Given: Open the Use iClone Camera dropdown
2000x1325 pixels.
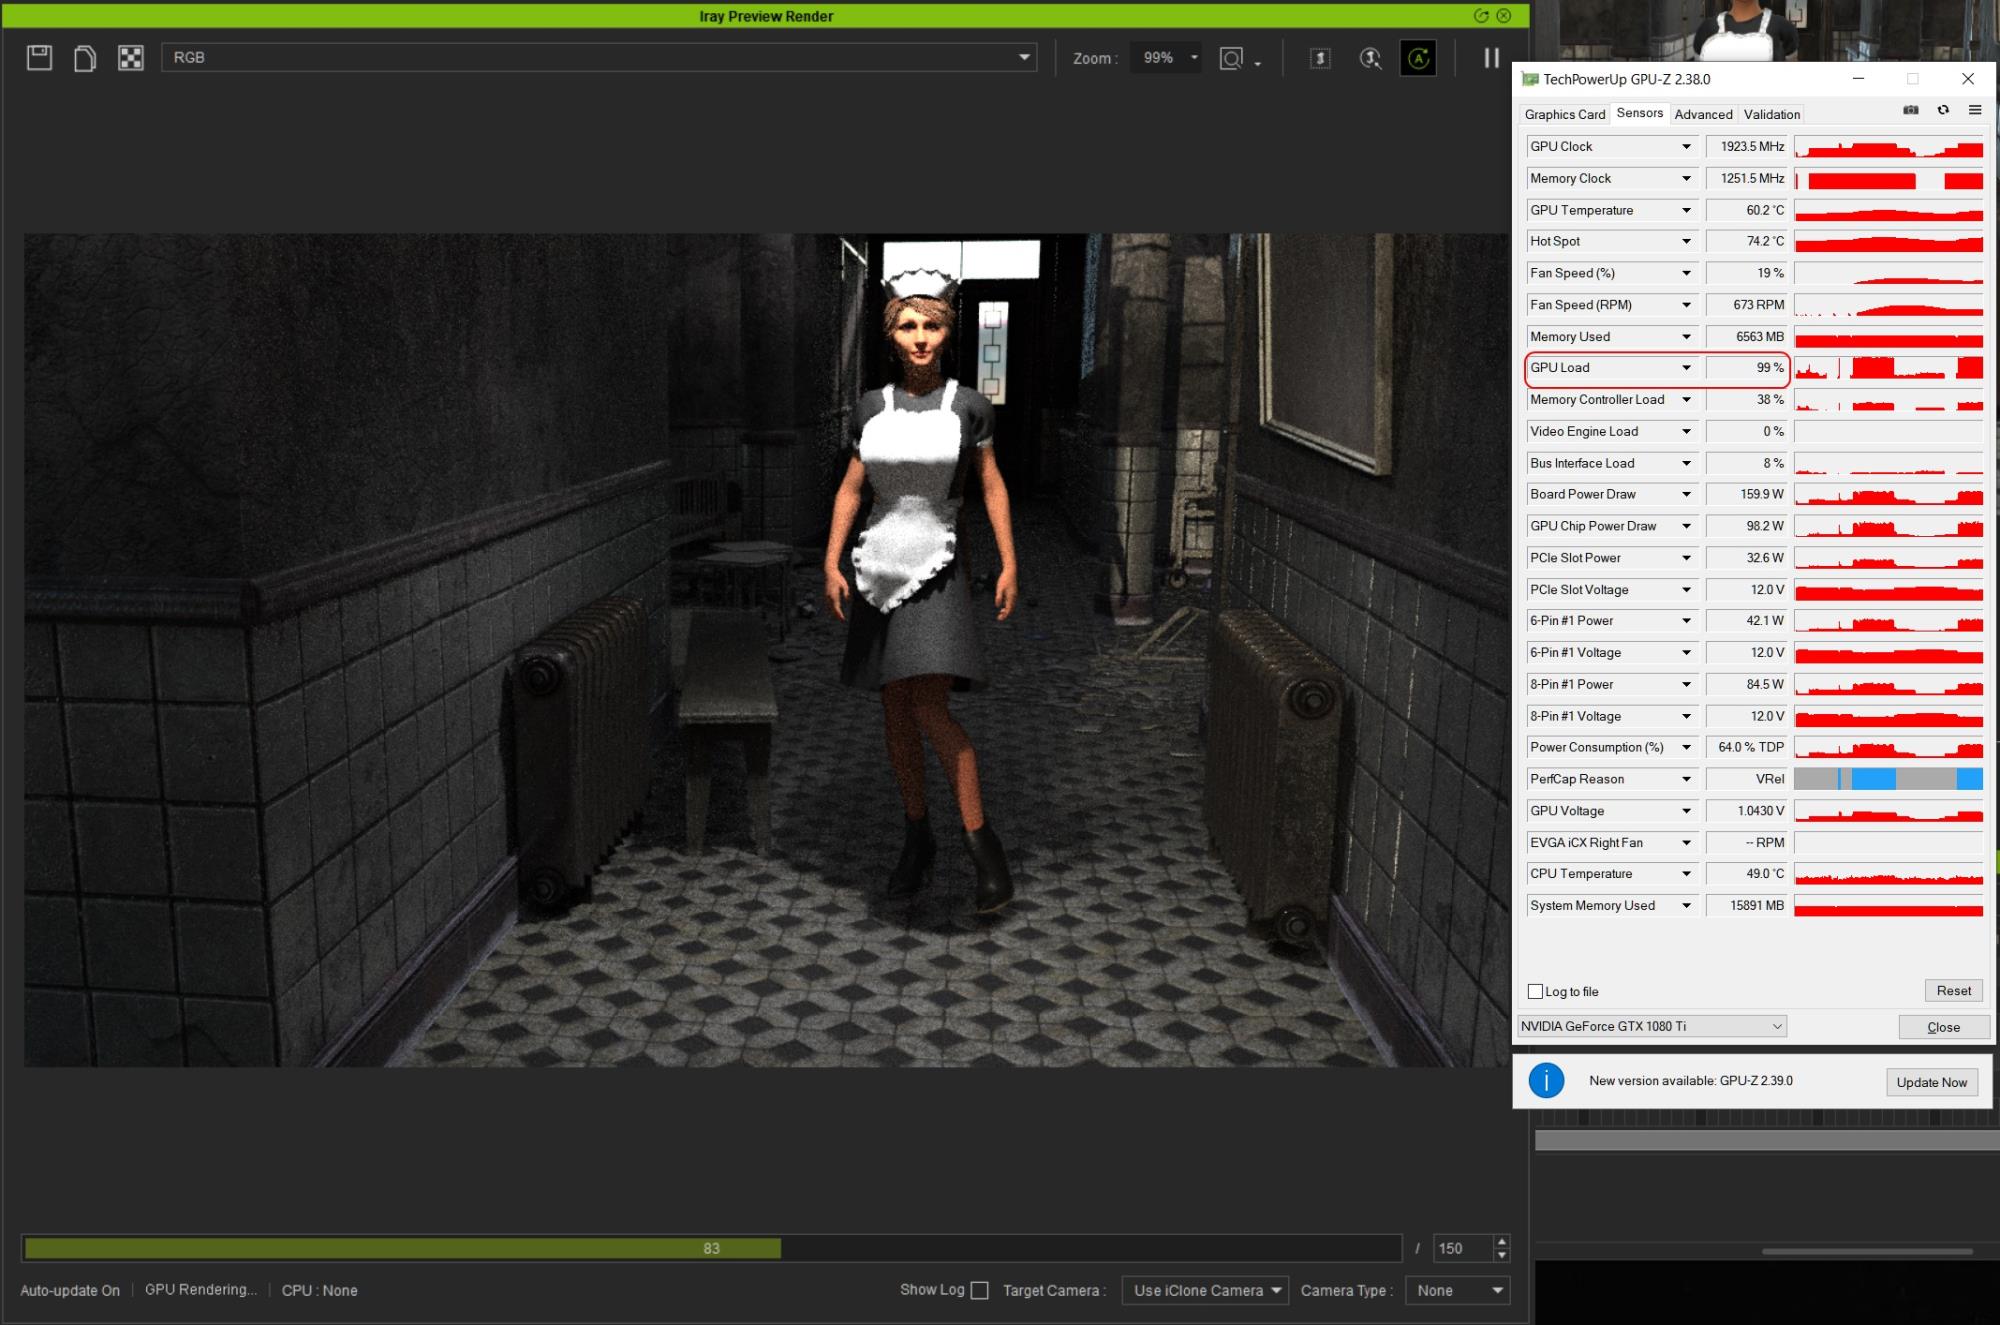Looking at the screenshot, I should click(1205, 1290).
